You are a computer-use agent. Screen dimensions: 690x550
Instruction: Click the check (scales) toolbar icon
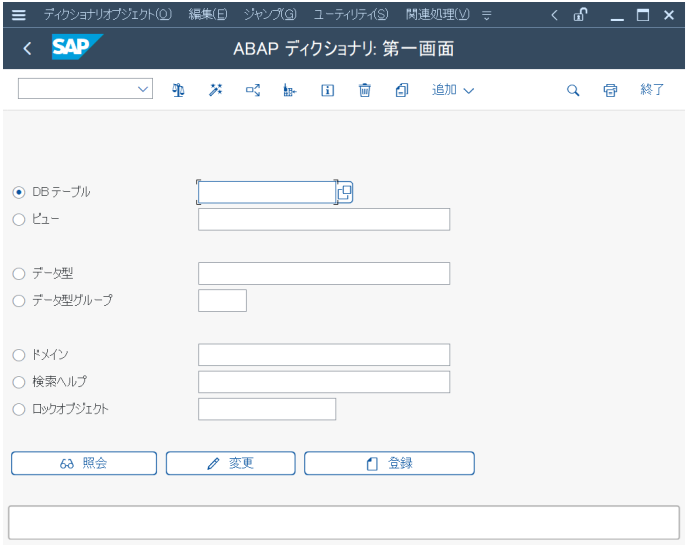[x=178, y=90]
